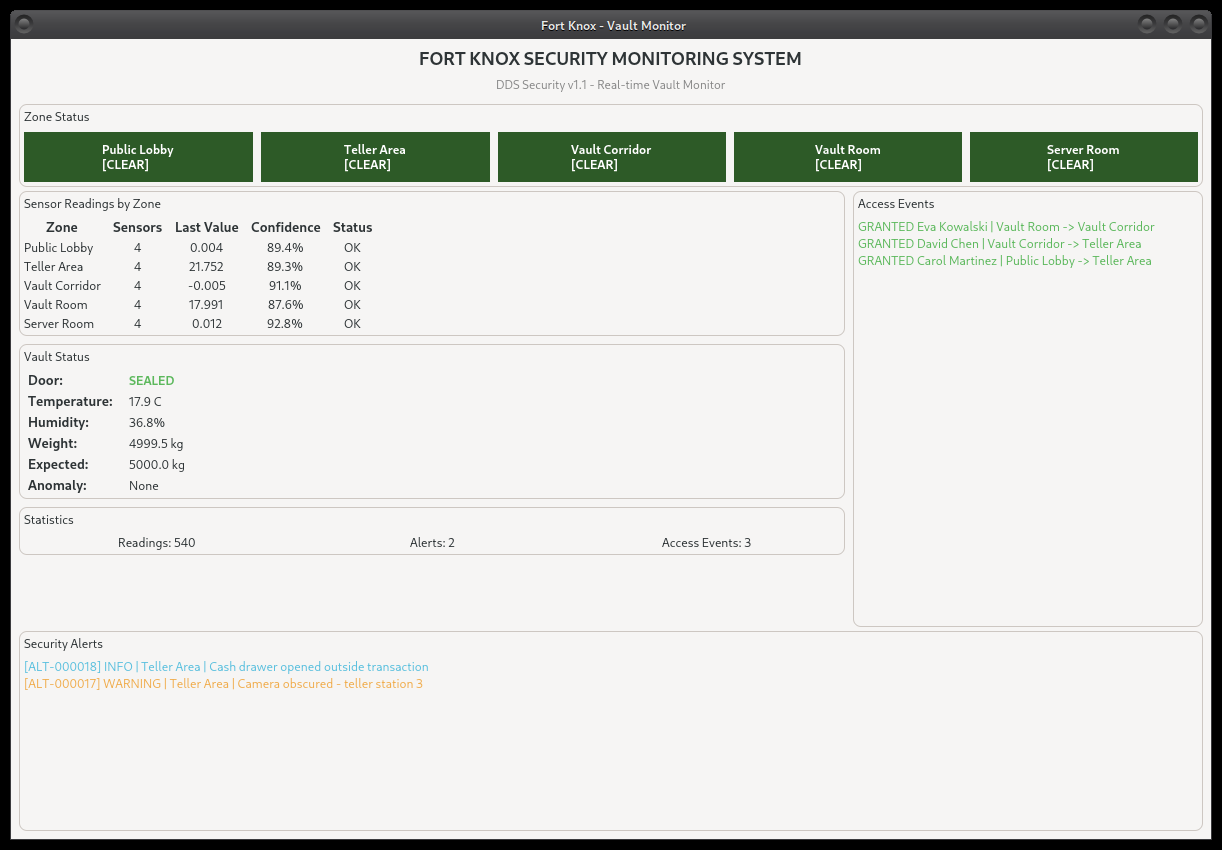This screenshot has height=850, width=1222.
Task: Click the Alerts count in Statistics
Action: [x=432, y=543]
